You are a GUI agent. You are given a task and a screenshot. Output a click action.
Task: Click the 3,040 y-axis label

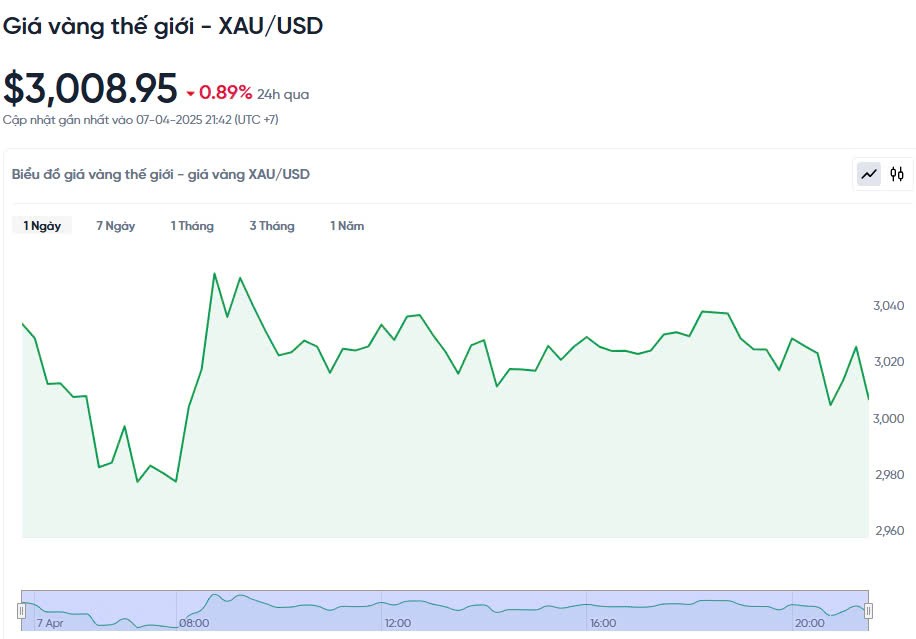pyautogui.click(x=888, y=306)
